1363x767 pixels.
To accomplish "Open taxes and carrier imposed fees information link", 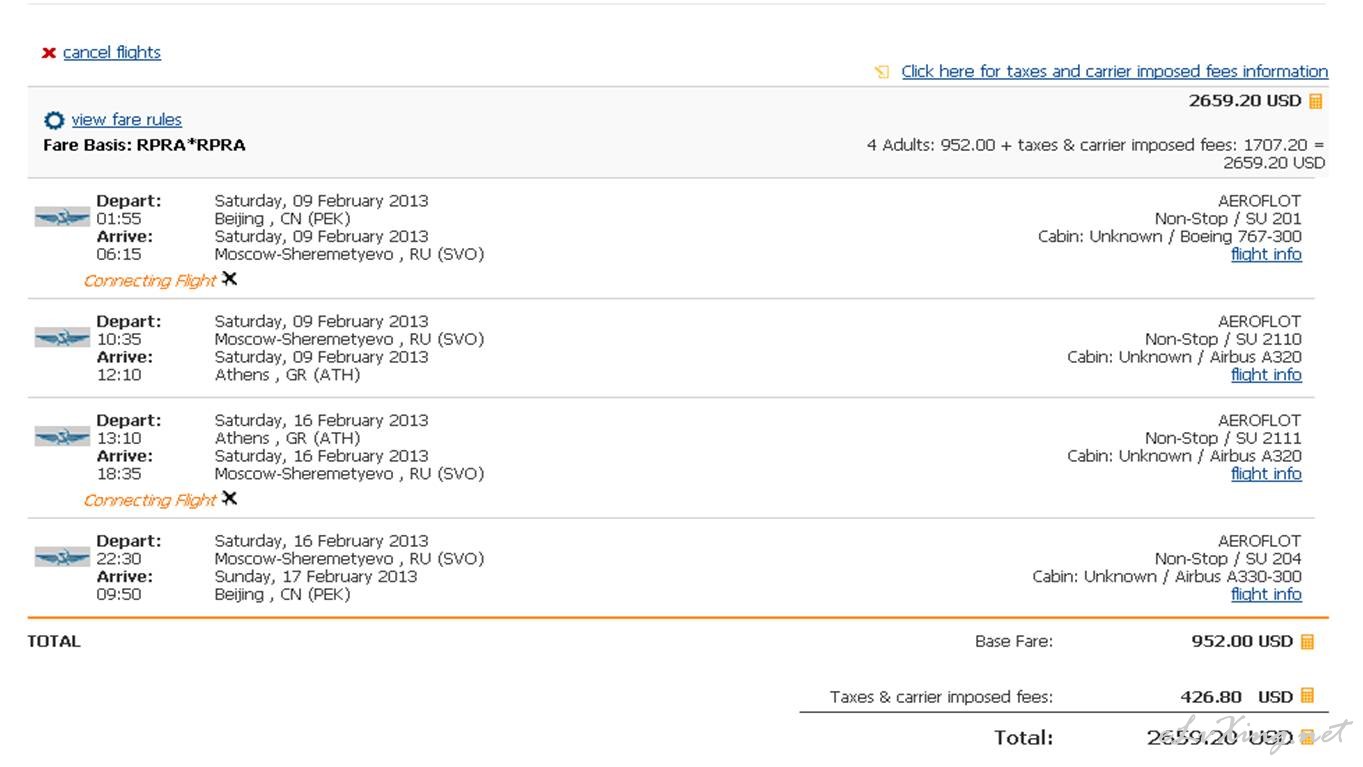I will [x=1114, y=71].
